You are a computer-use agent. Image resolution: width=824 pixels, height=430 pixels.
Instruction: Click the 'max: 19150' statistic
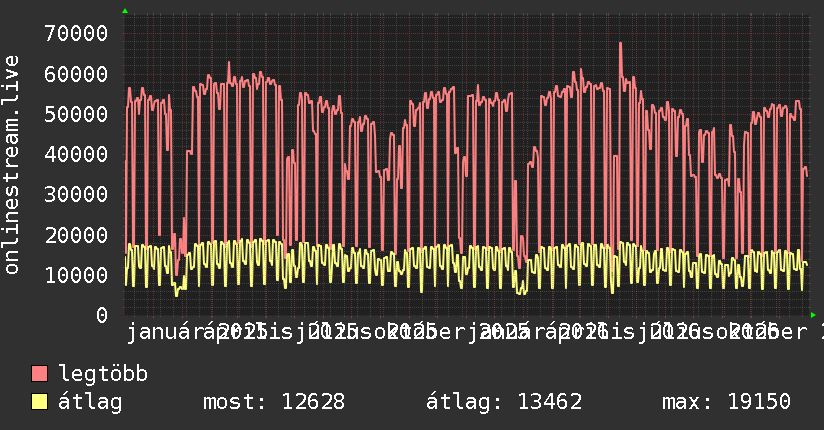pos(726,402)
